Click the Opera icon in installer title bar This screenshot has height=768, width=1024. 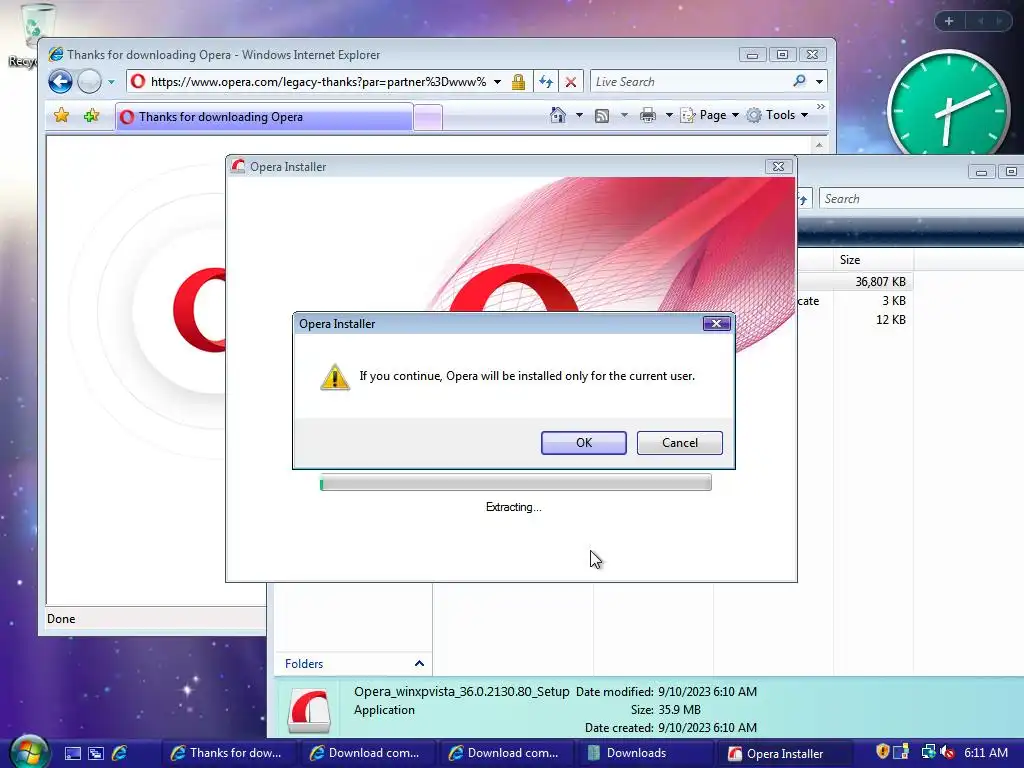point(238,167)
